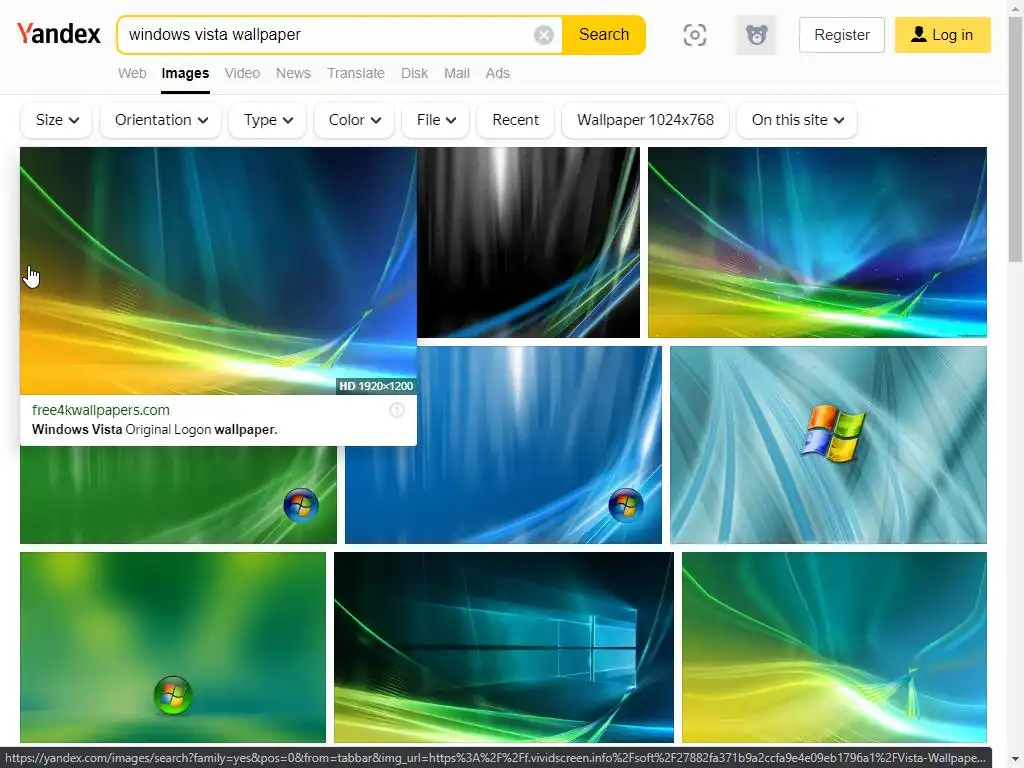
Task: Open the teal wallpaper with Windows flag logo
Action: point(828,445)
